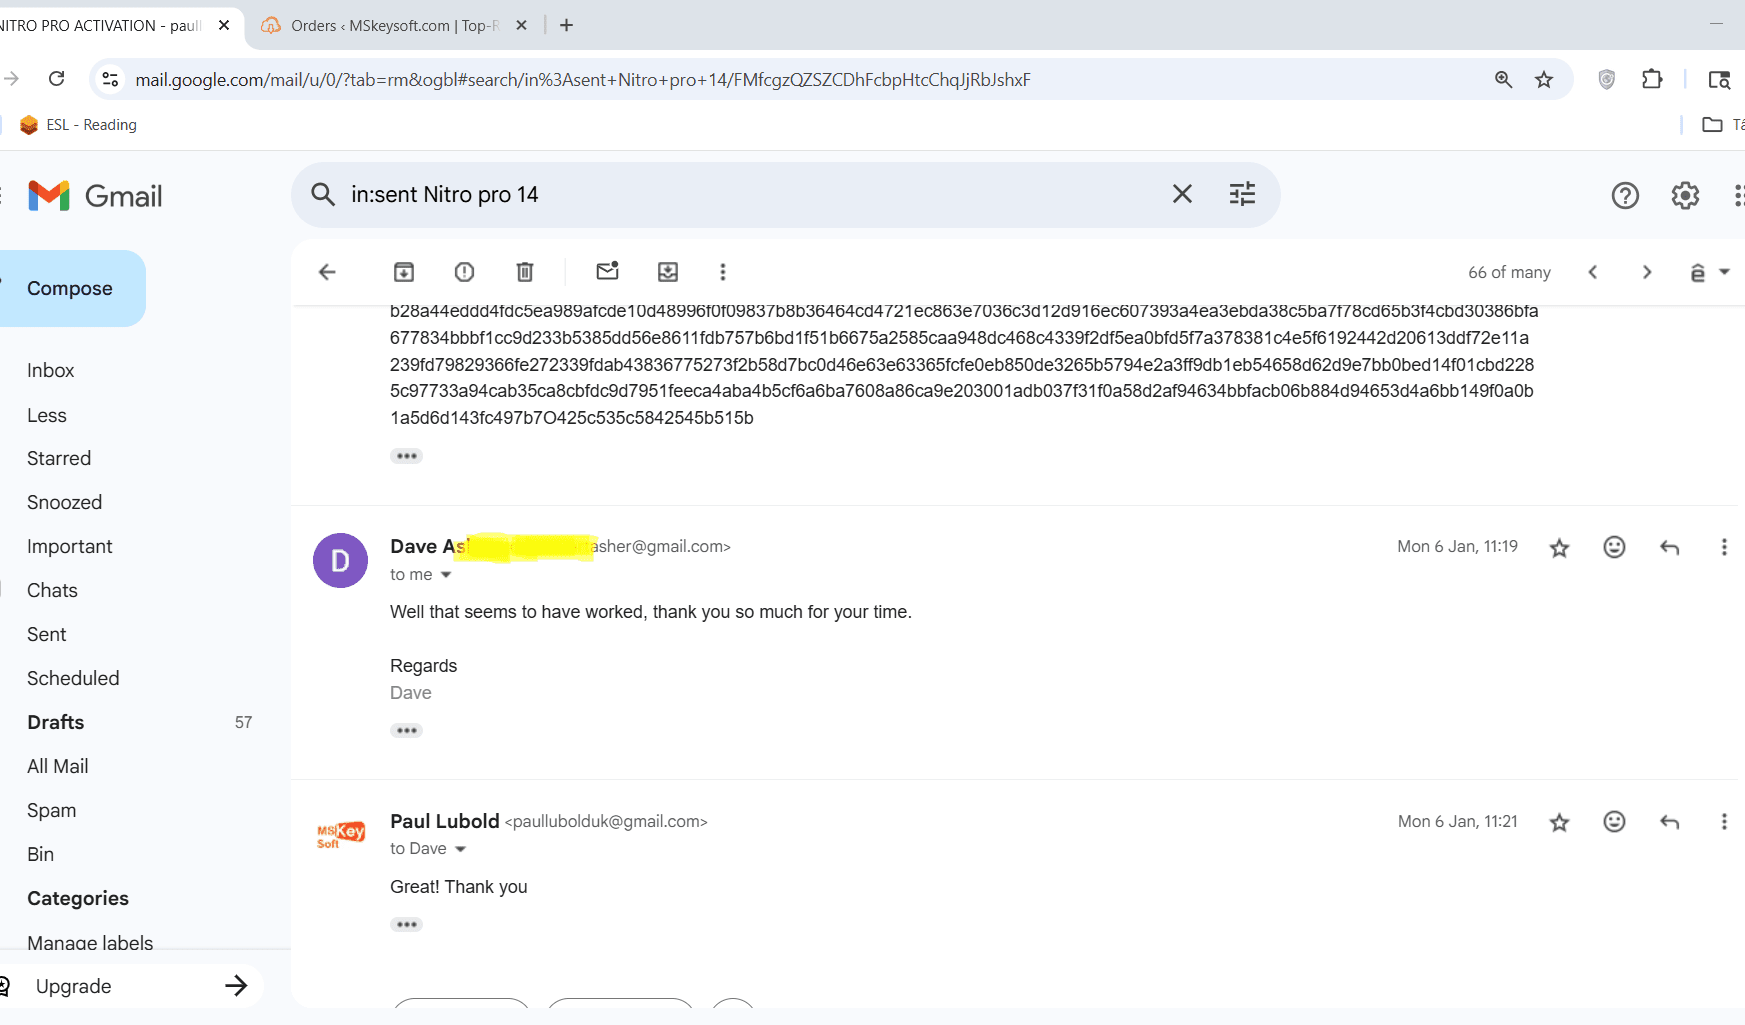The width and height of the screenshot is (1745, 1025).
Task: Reply to Dave's 11:19 message
Action: 1669,547
